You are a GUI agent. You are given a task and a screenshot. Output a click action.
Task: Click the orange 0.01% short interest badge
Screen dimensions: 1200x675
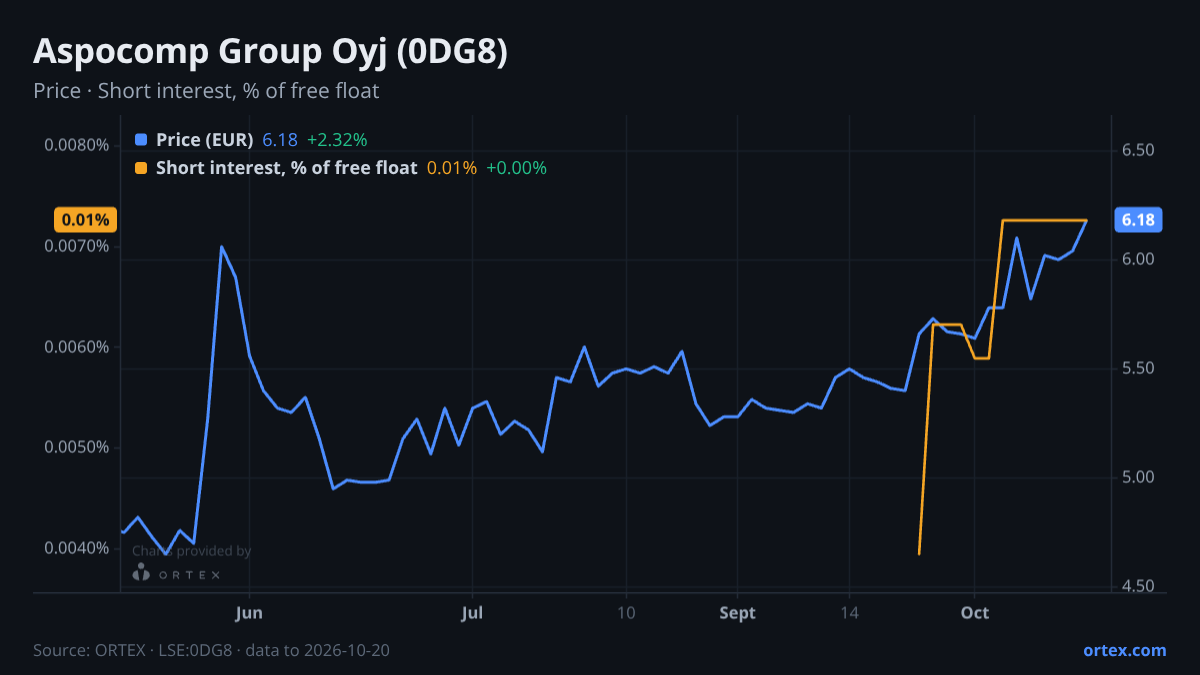[x=87, y=220]
